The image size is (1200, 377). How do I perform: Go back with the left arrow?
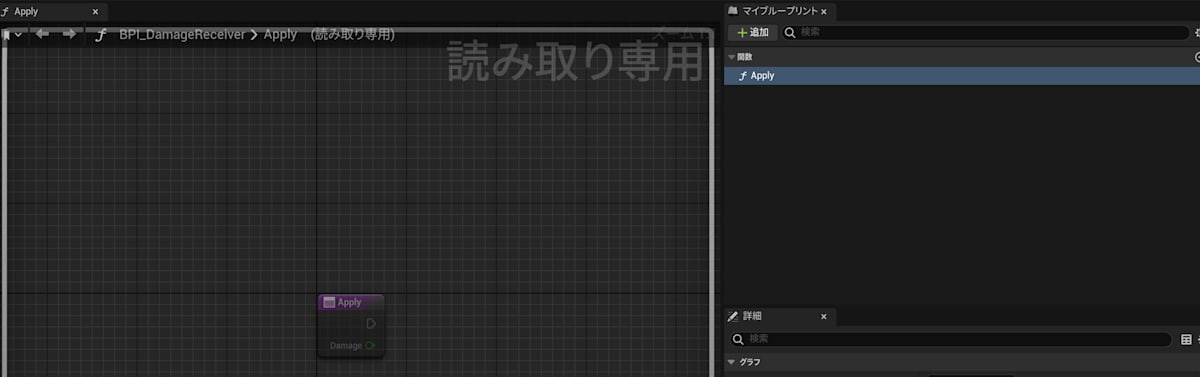tap(42, 34)
